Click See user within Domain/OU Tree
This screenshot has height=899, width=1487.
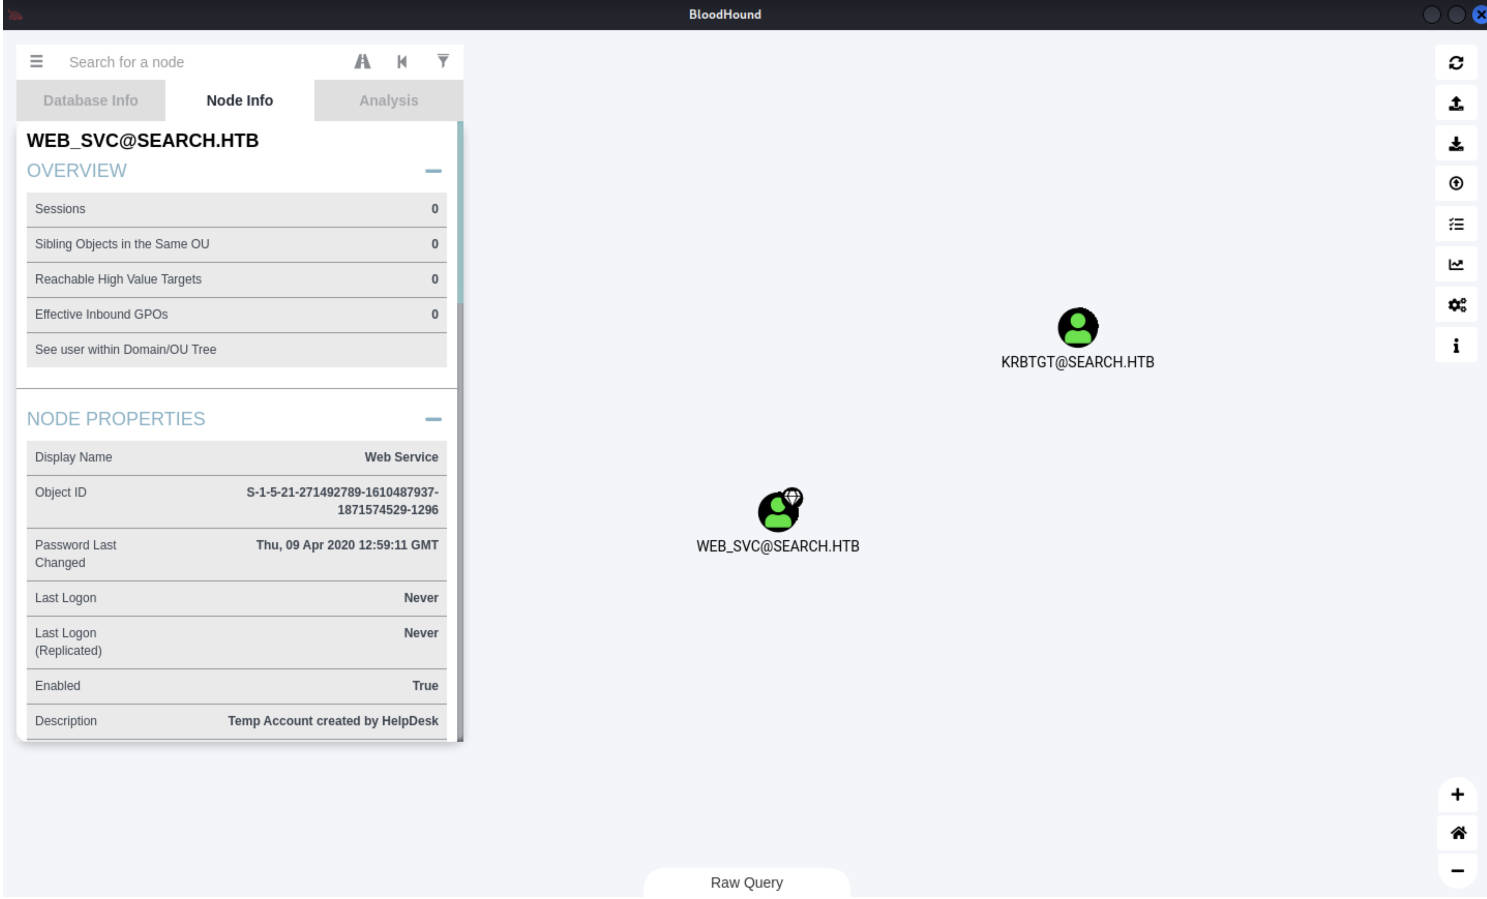(x=236, y=349)
